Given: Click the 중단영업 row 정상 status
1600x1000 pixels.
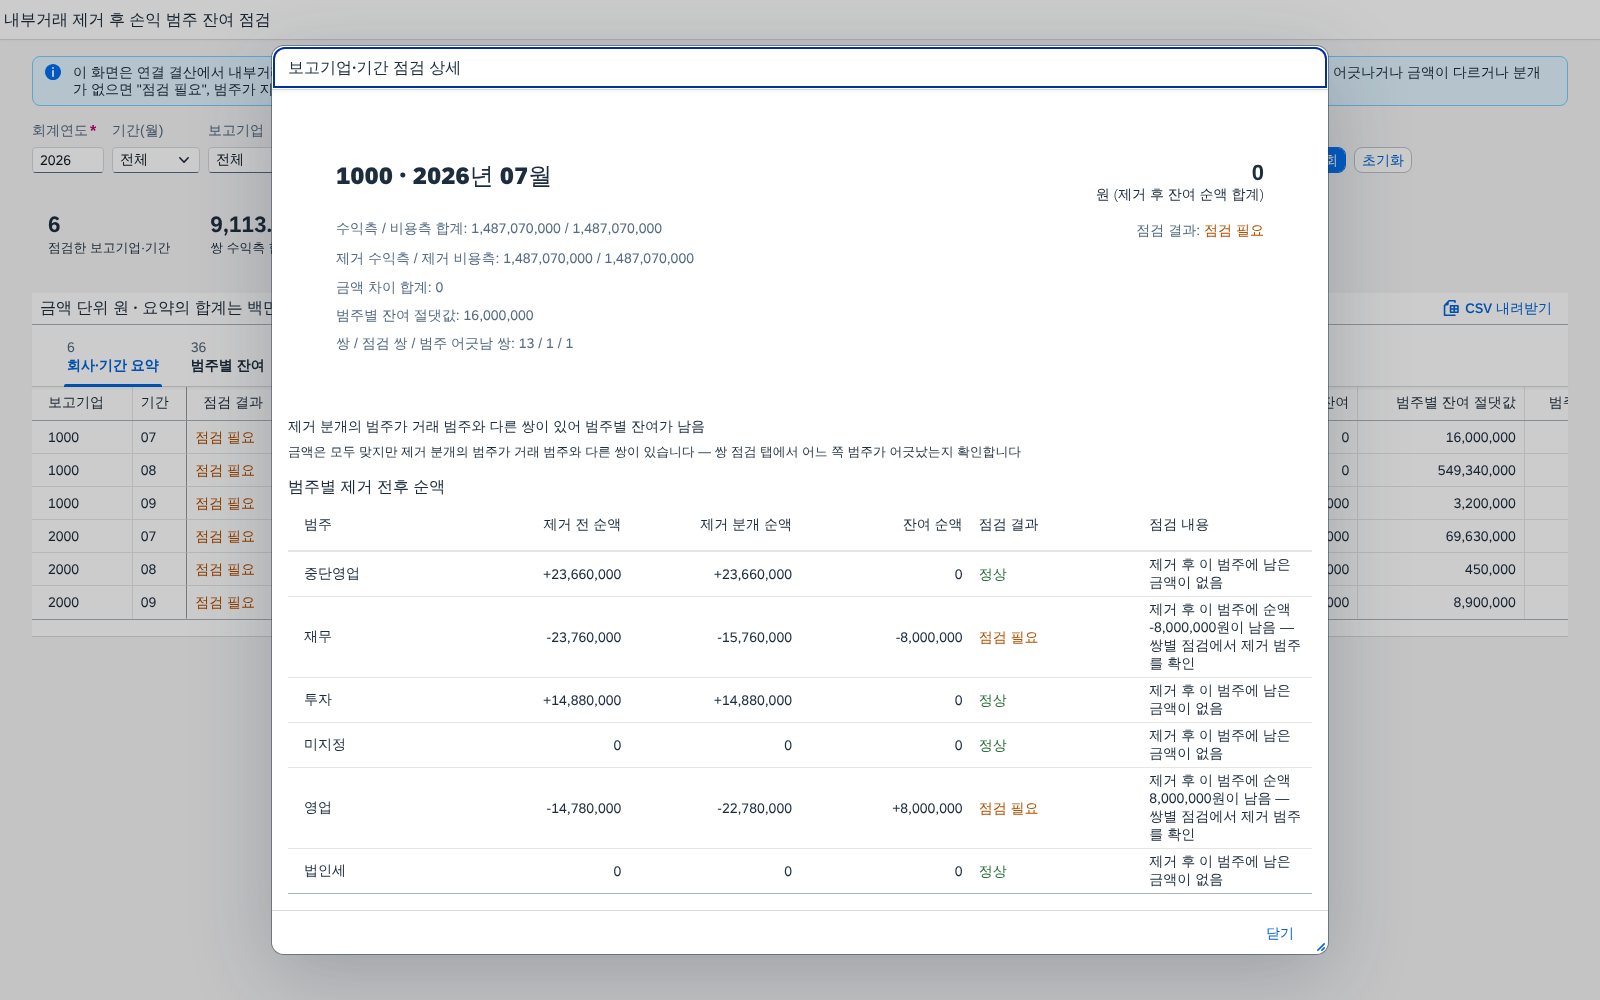Looking at the screenshot, I should [992, 574].
